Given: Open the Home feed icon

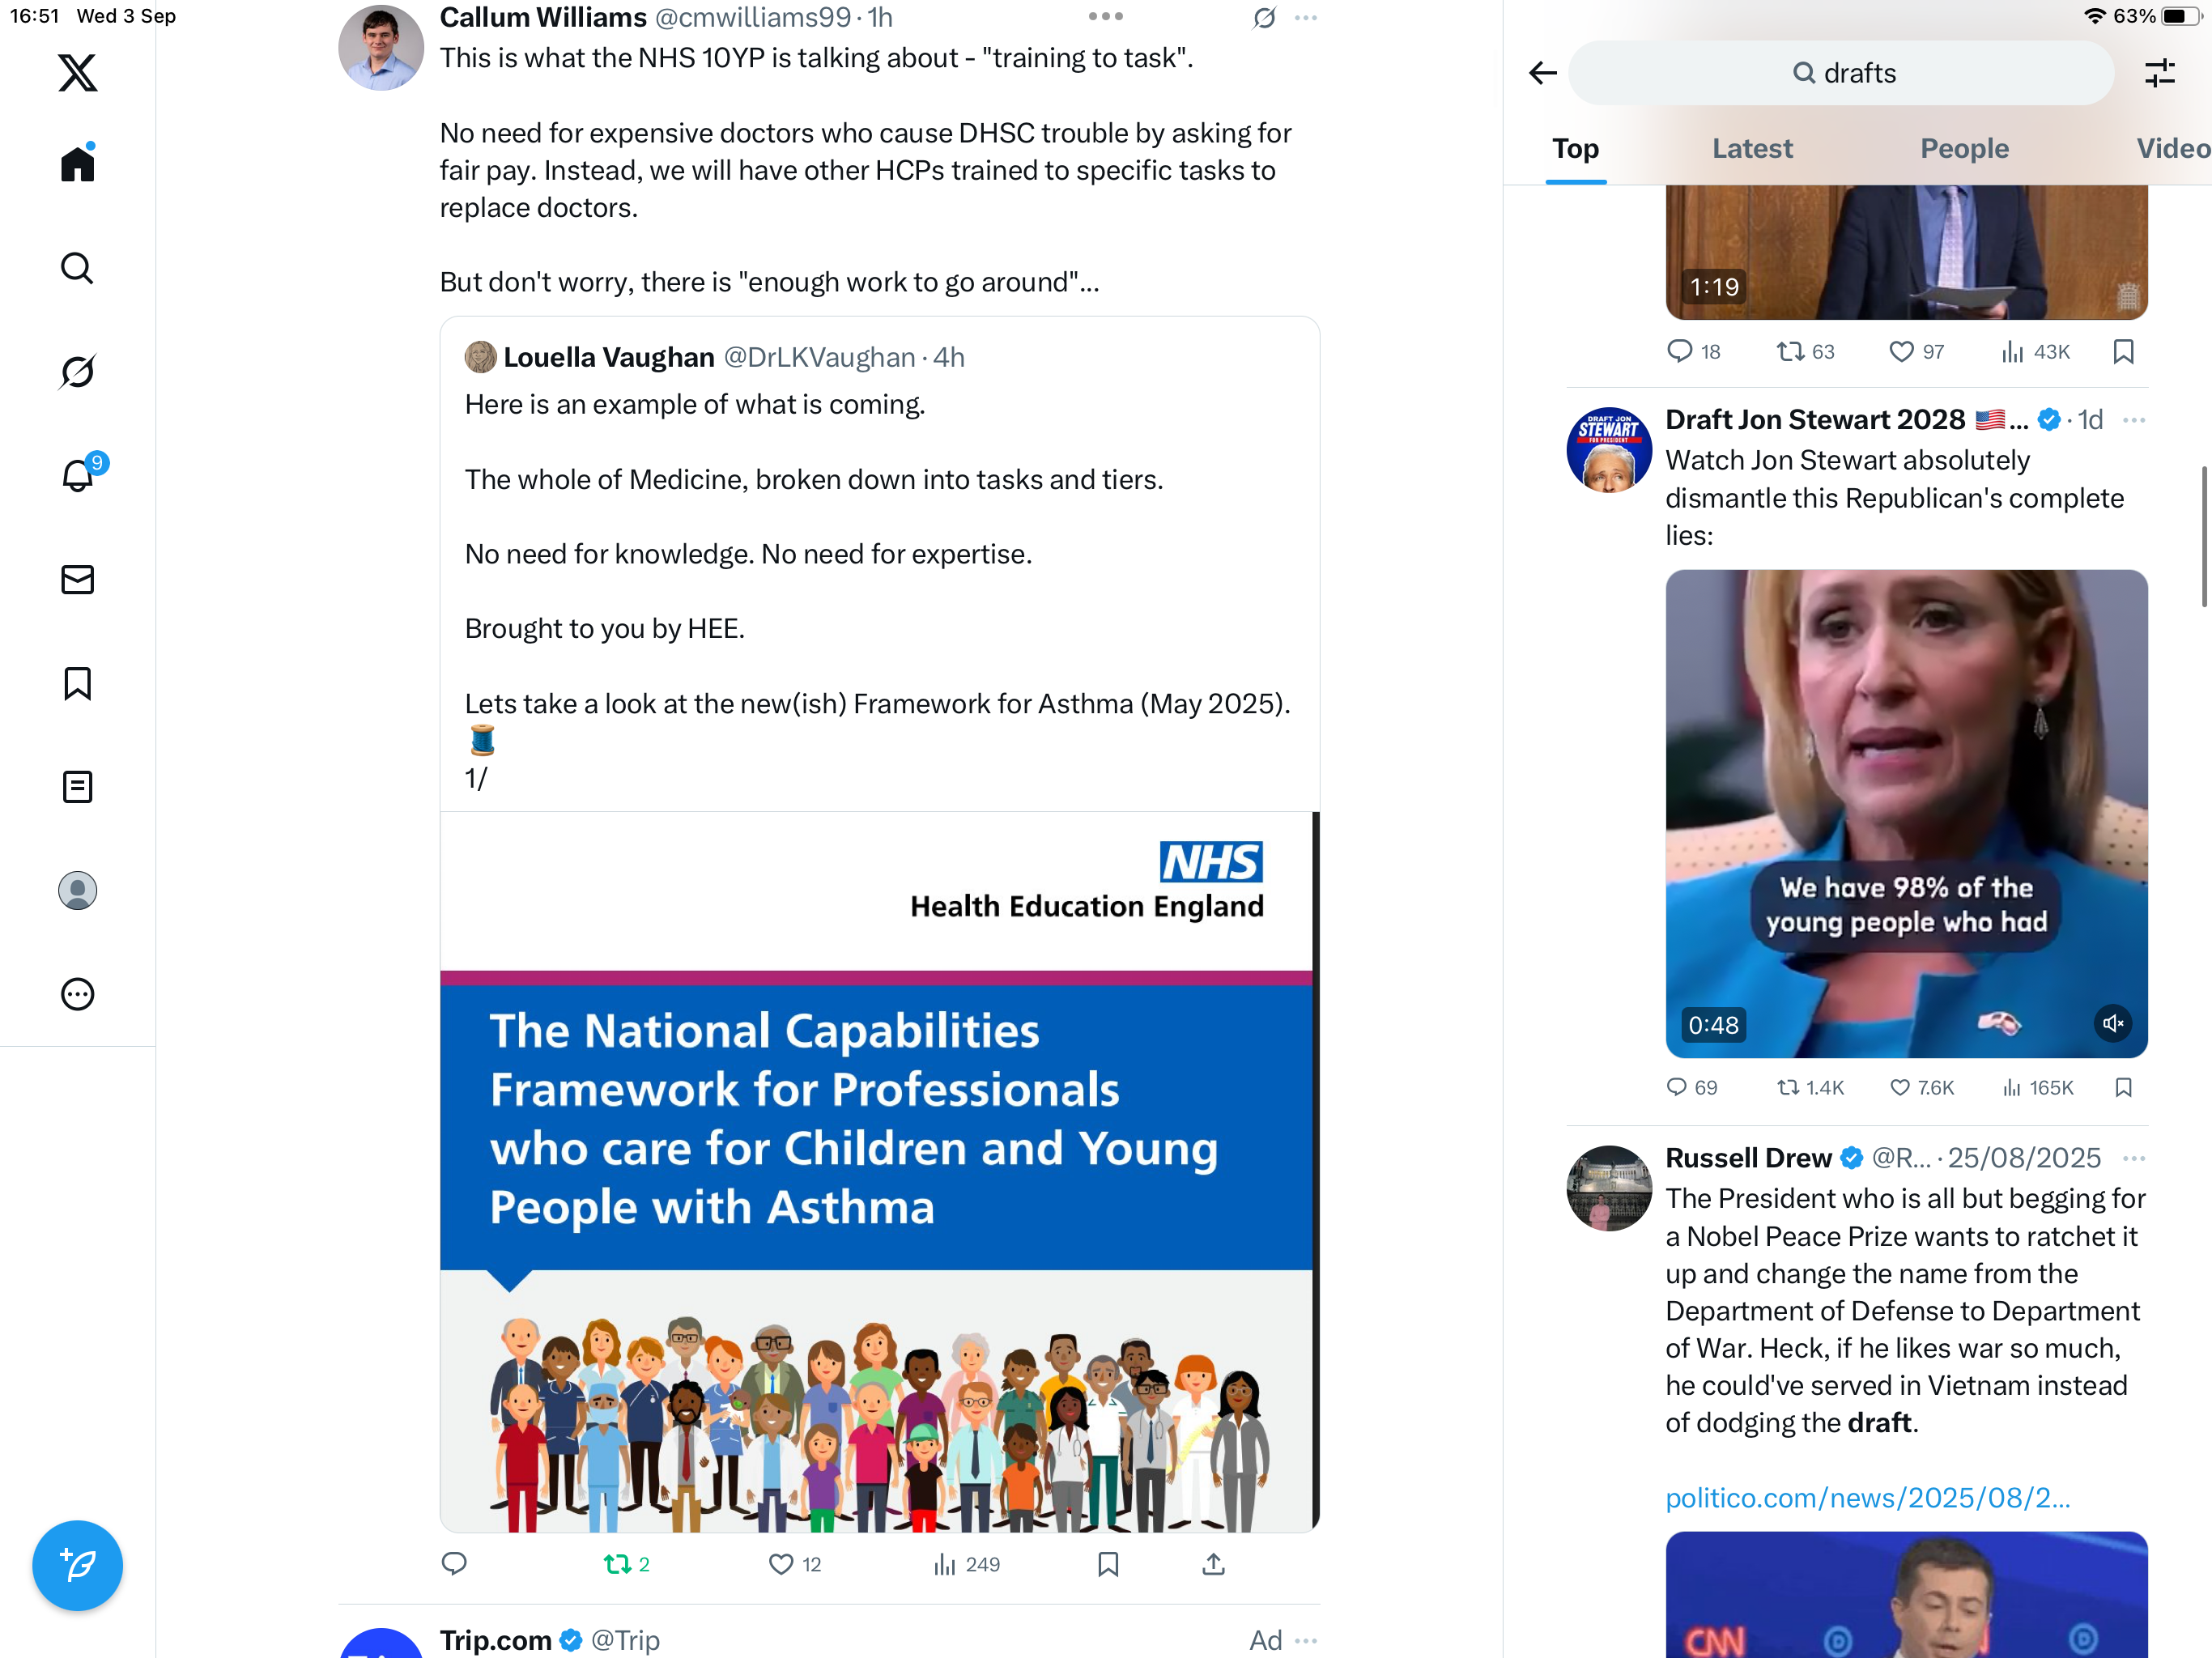Looking at the screenshot, I should click(x=77, y=164).
